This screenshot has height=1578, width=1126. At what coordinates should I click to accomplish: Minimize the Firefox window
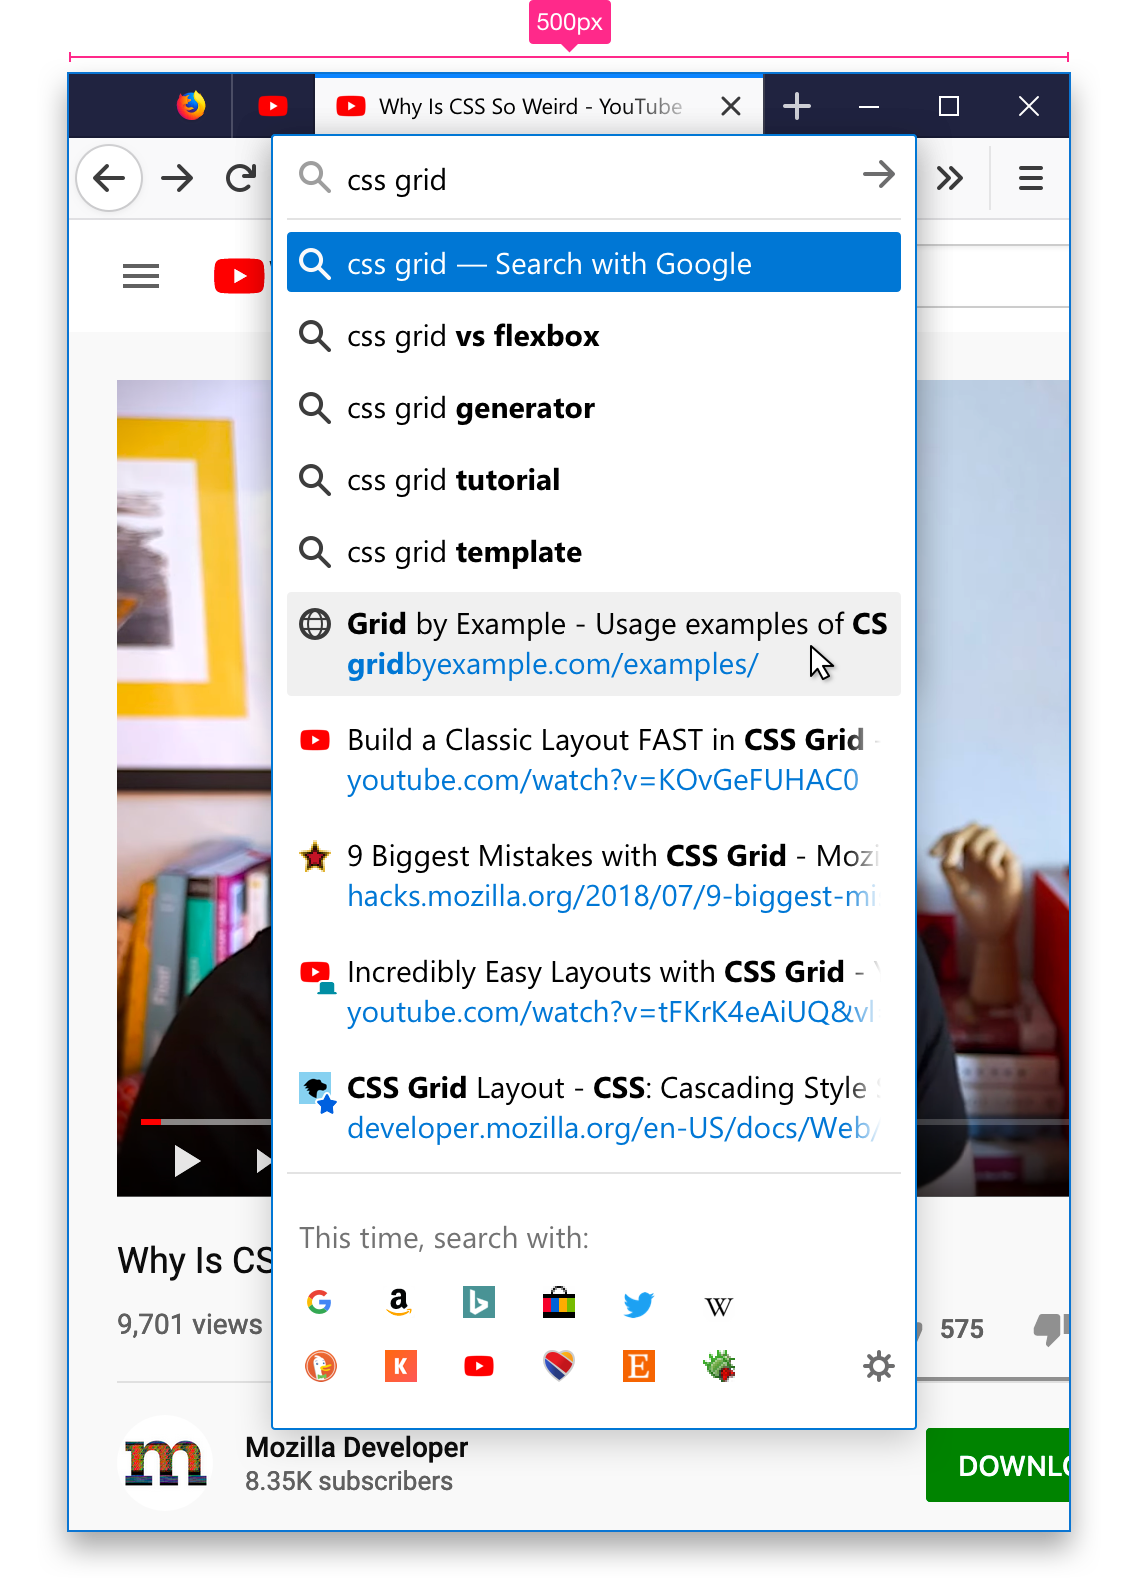[x=869, y=106]
